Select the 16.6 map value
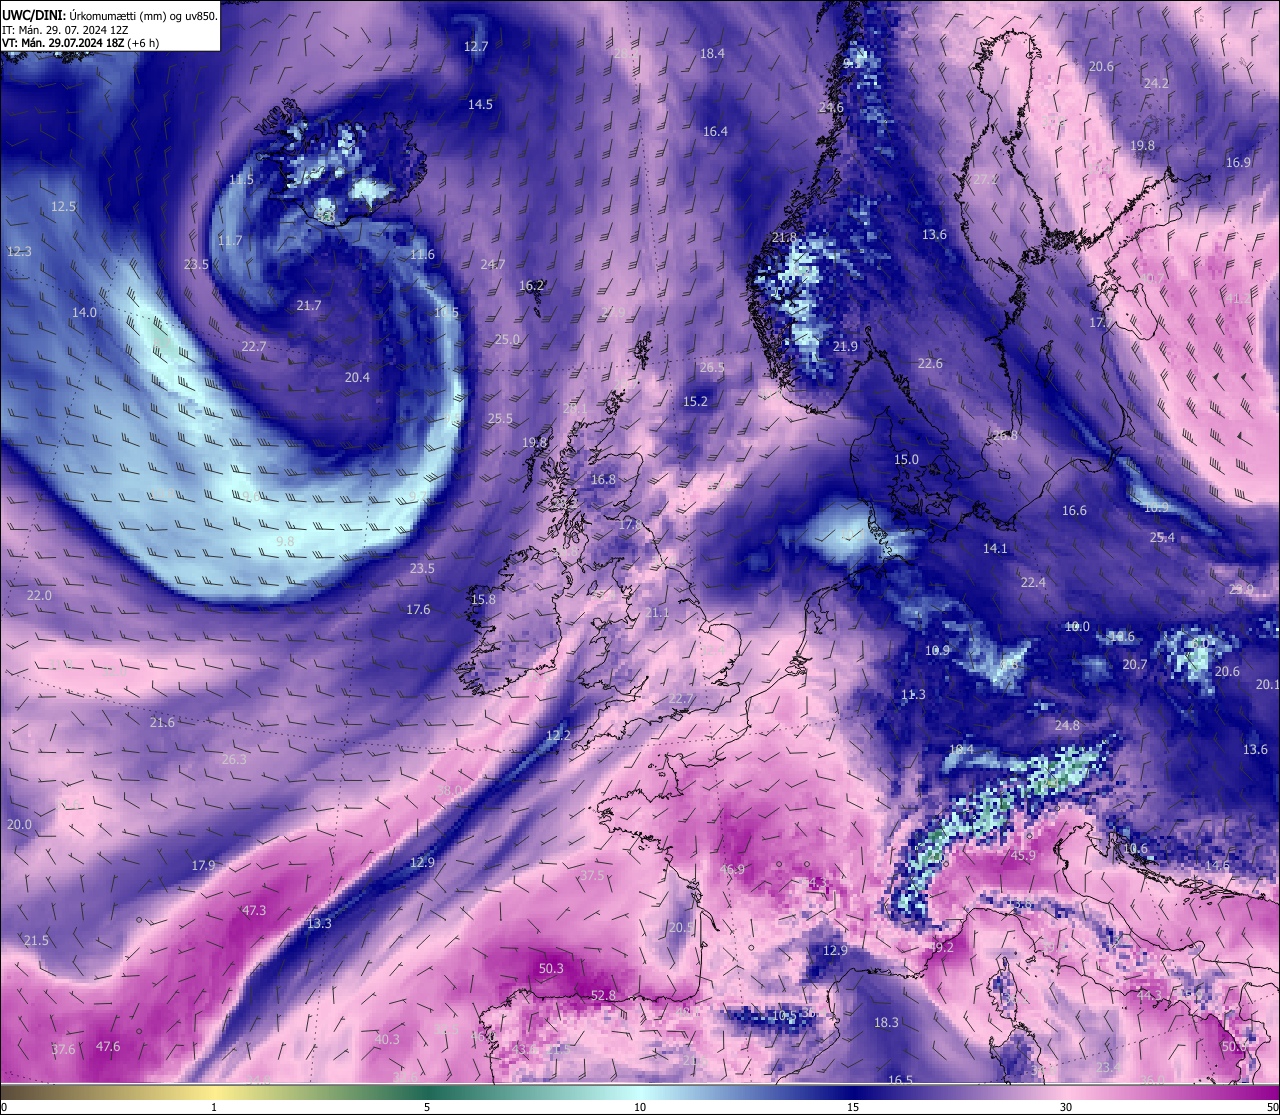Screen dimensions: 1280x1115 point(1074,510)
